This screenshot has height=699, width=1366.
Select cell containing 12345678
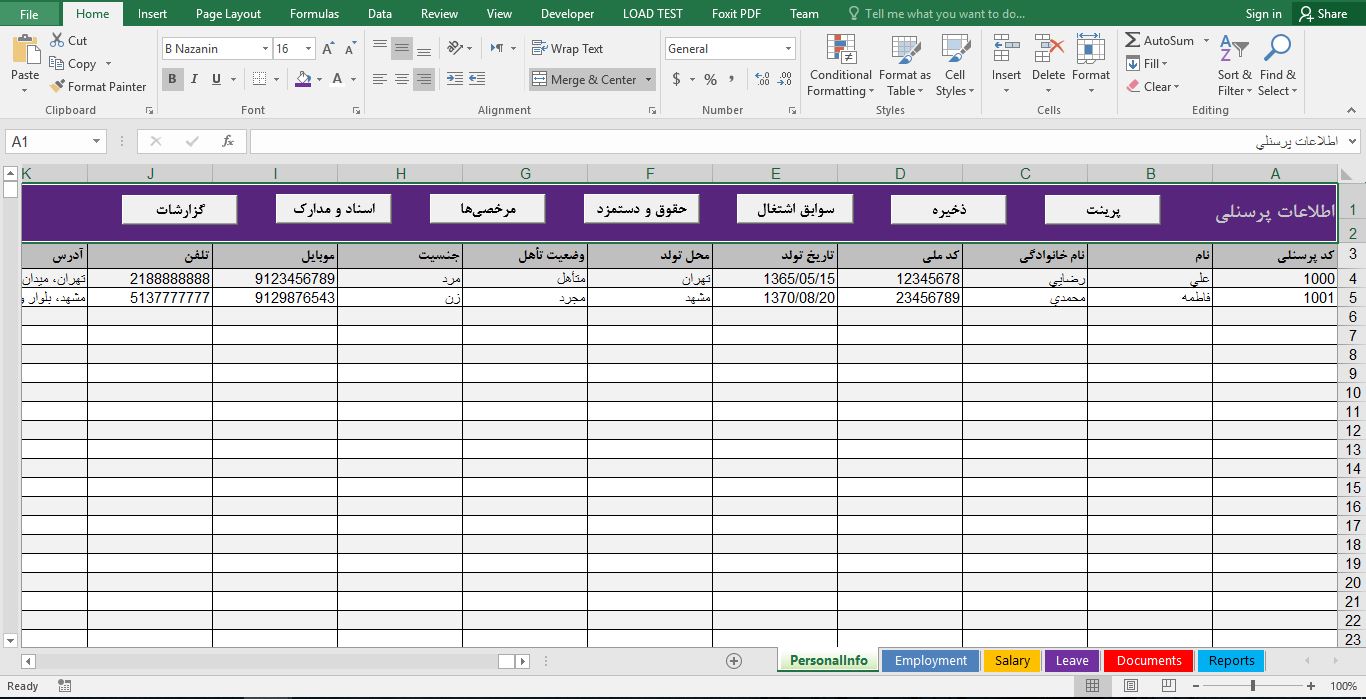tap(900, 279)
